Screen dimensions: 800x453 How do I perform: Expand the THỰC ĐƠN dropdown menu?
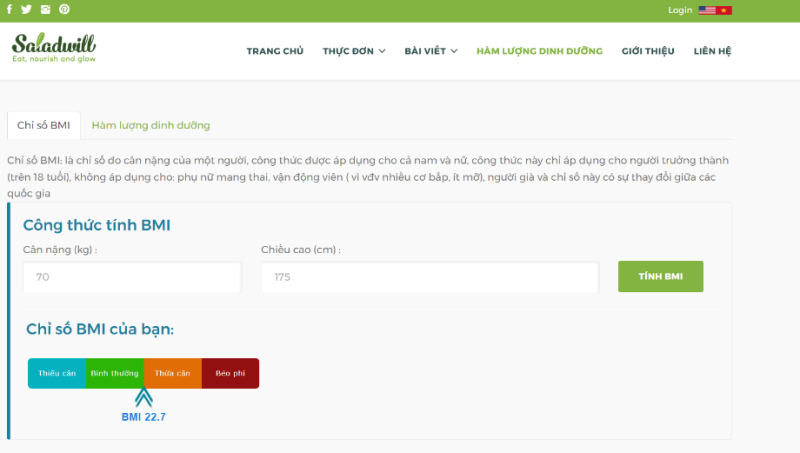[353, 51]
